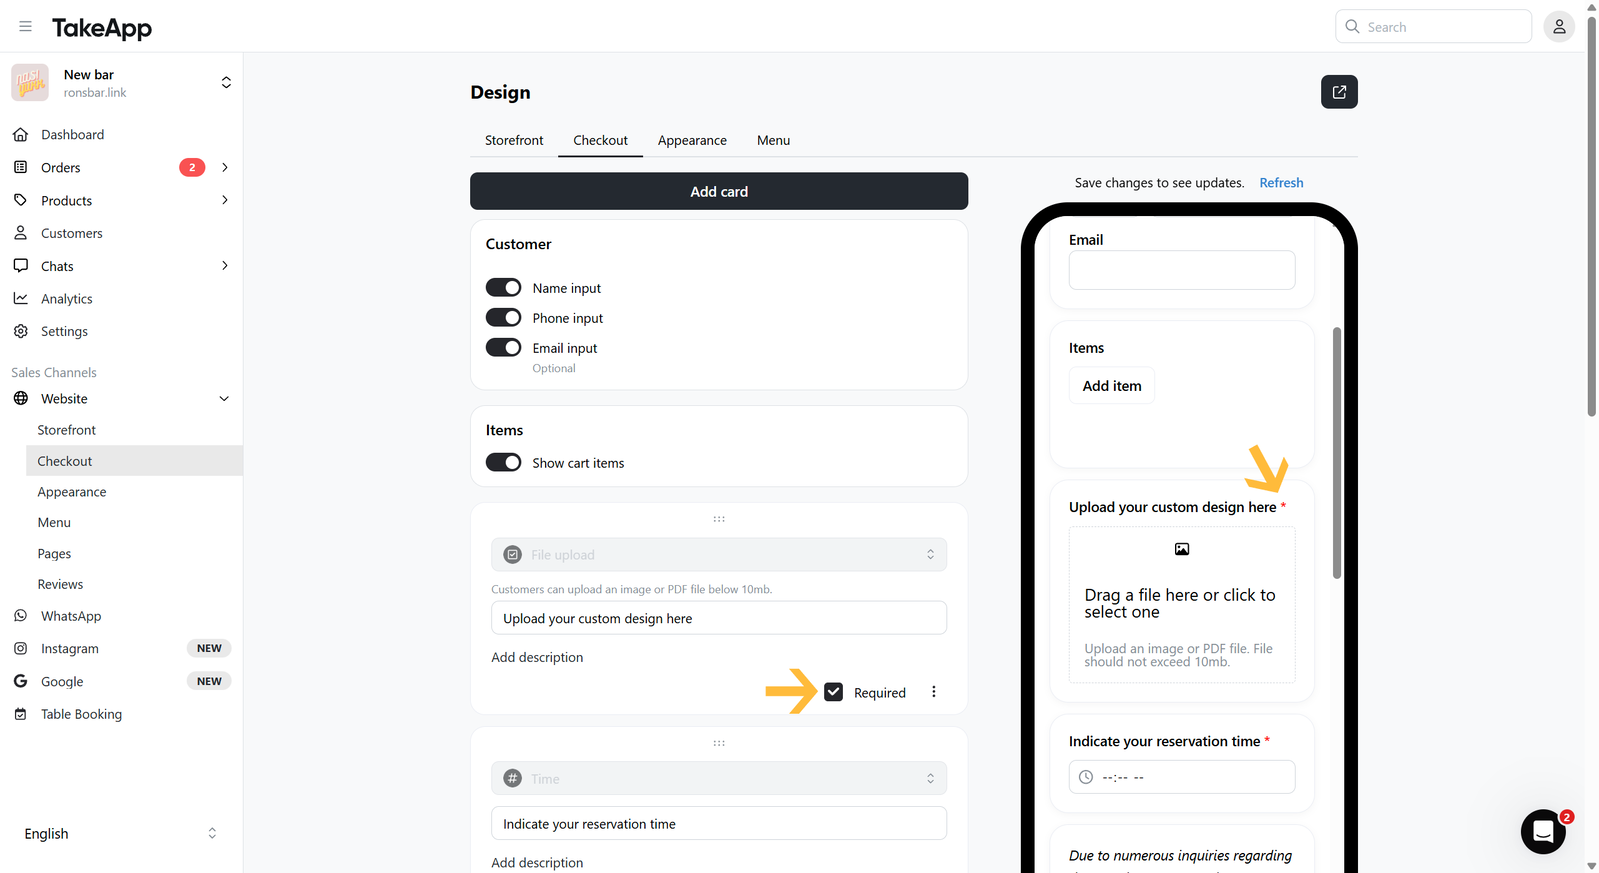Click the Indicate your reservation time label field
The width and height of the screenshot is (1599, 873).
coord(719,824)
